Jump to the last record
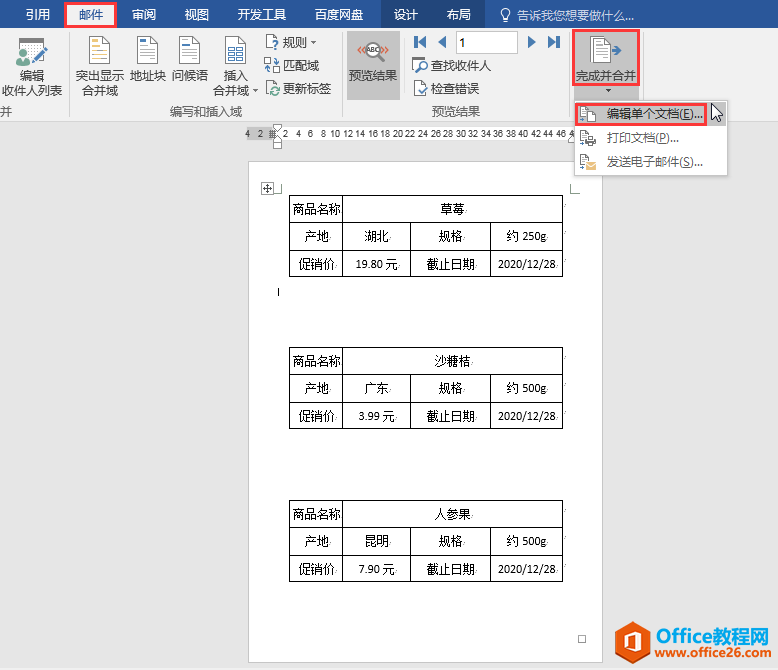The image size is (778, 670). 554,42
